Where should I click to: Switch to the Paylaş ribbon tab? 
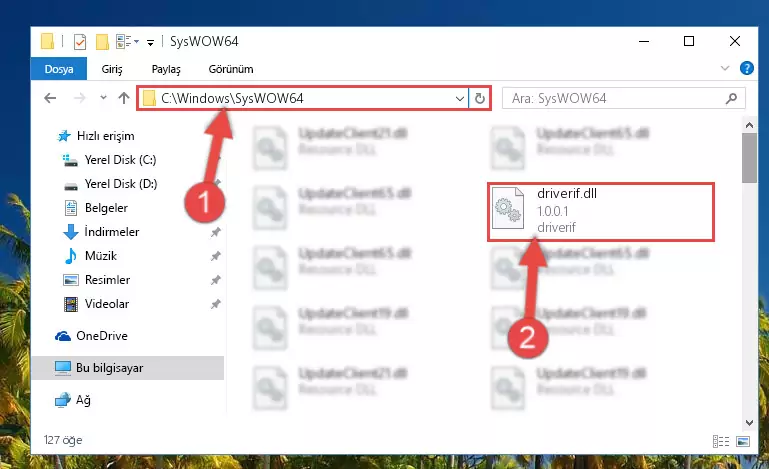(x=166, y=69)
